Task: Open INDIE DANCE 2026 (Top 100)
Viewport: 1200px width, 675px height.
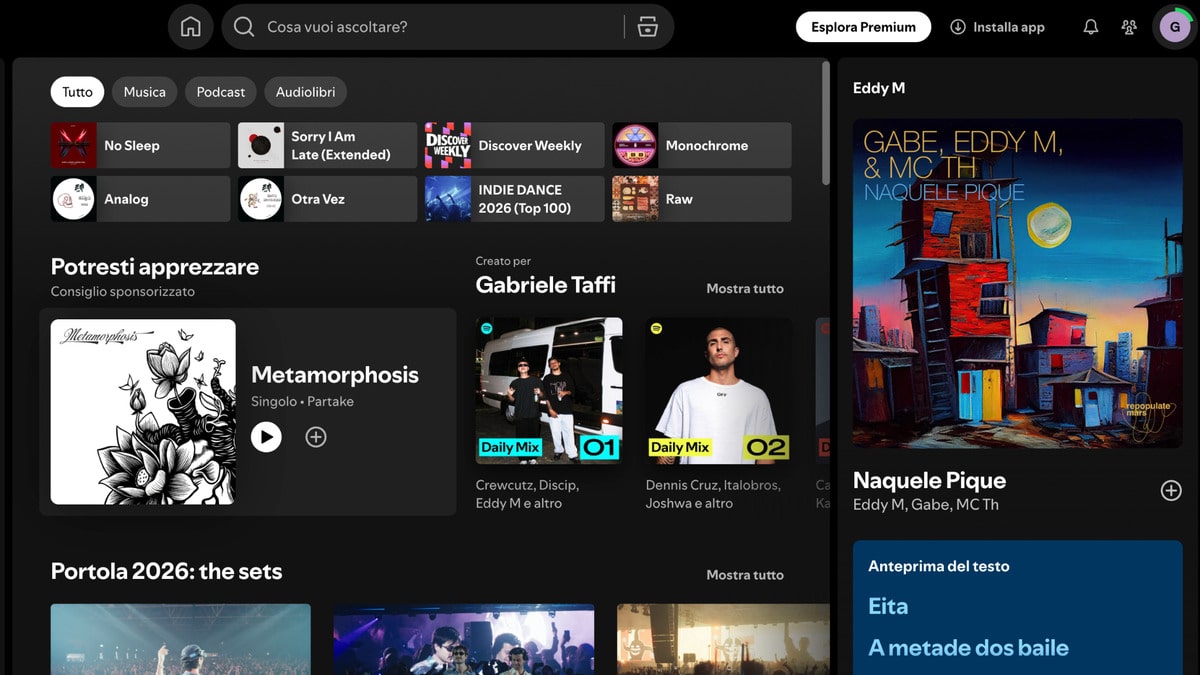Action: pos(515,199)
